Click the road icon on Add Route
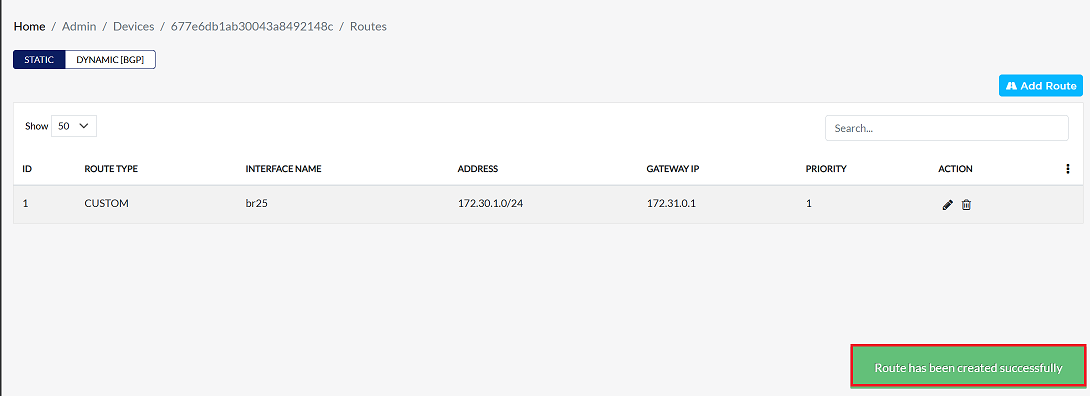The image size is (1090, 396). [x=1011, y=86]
